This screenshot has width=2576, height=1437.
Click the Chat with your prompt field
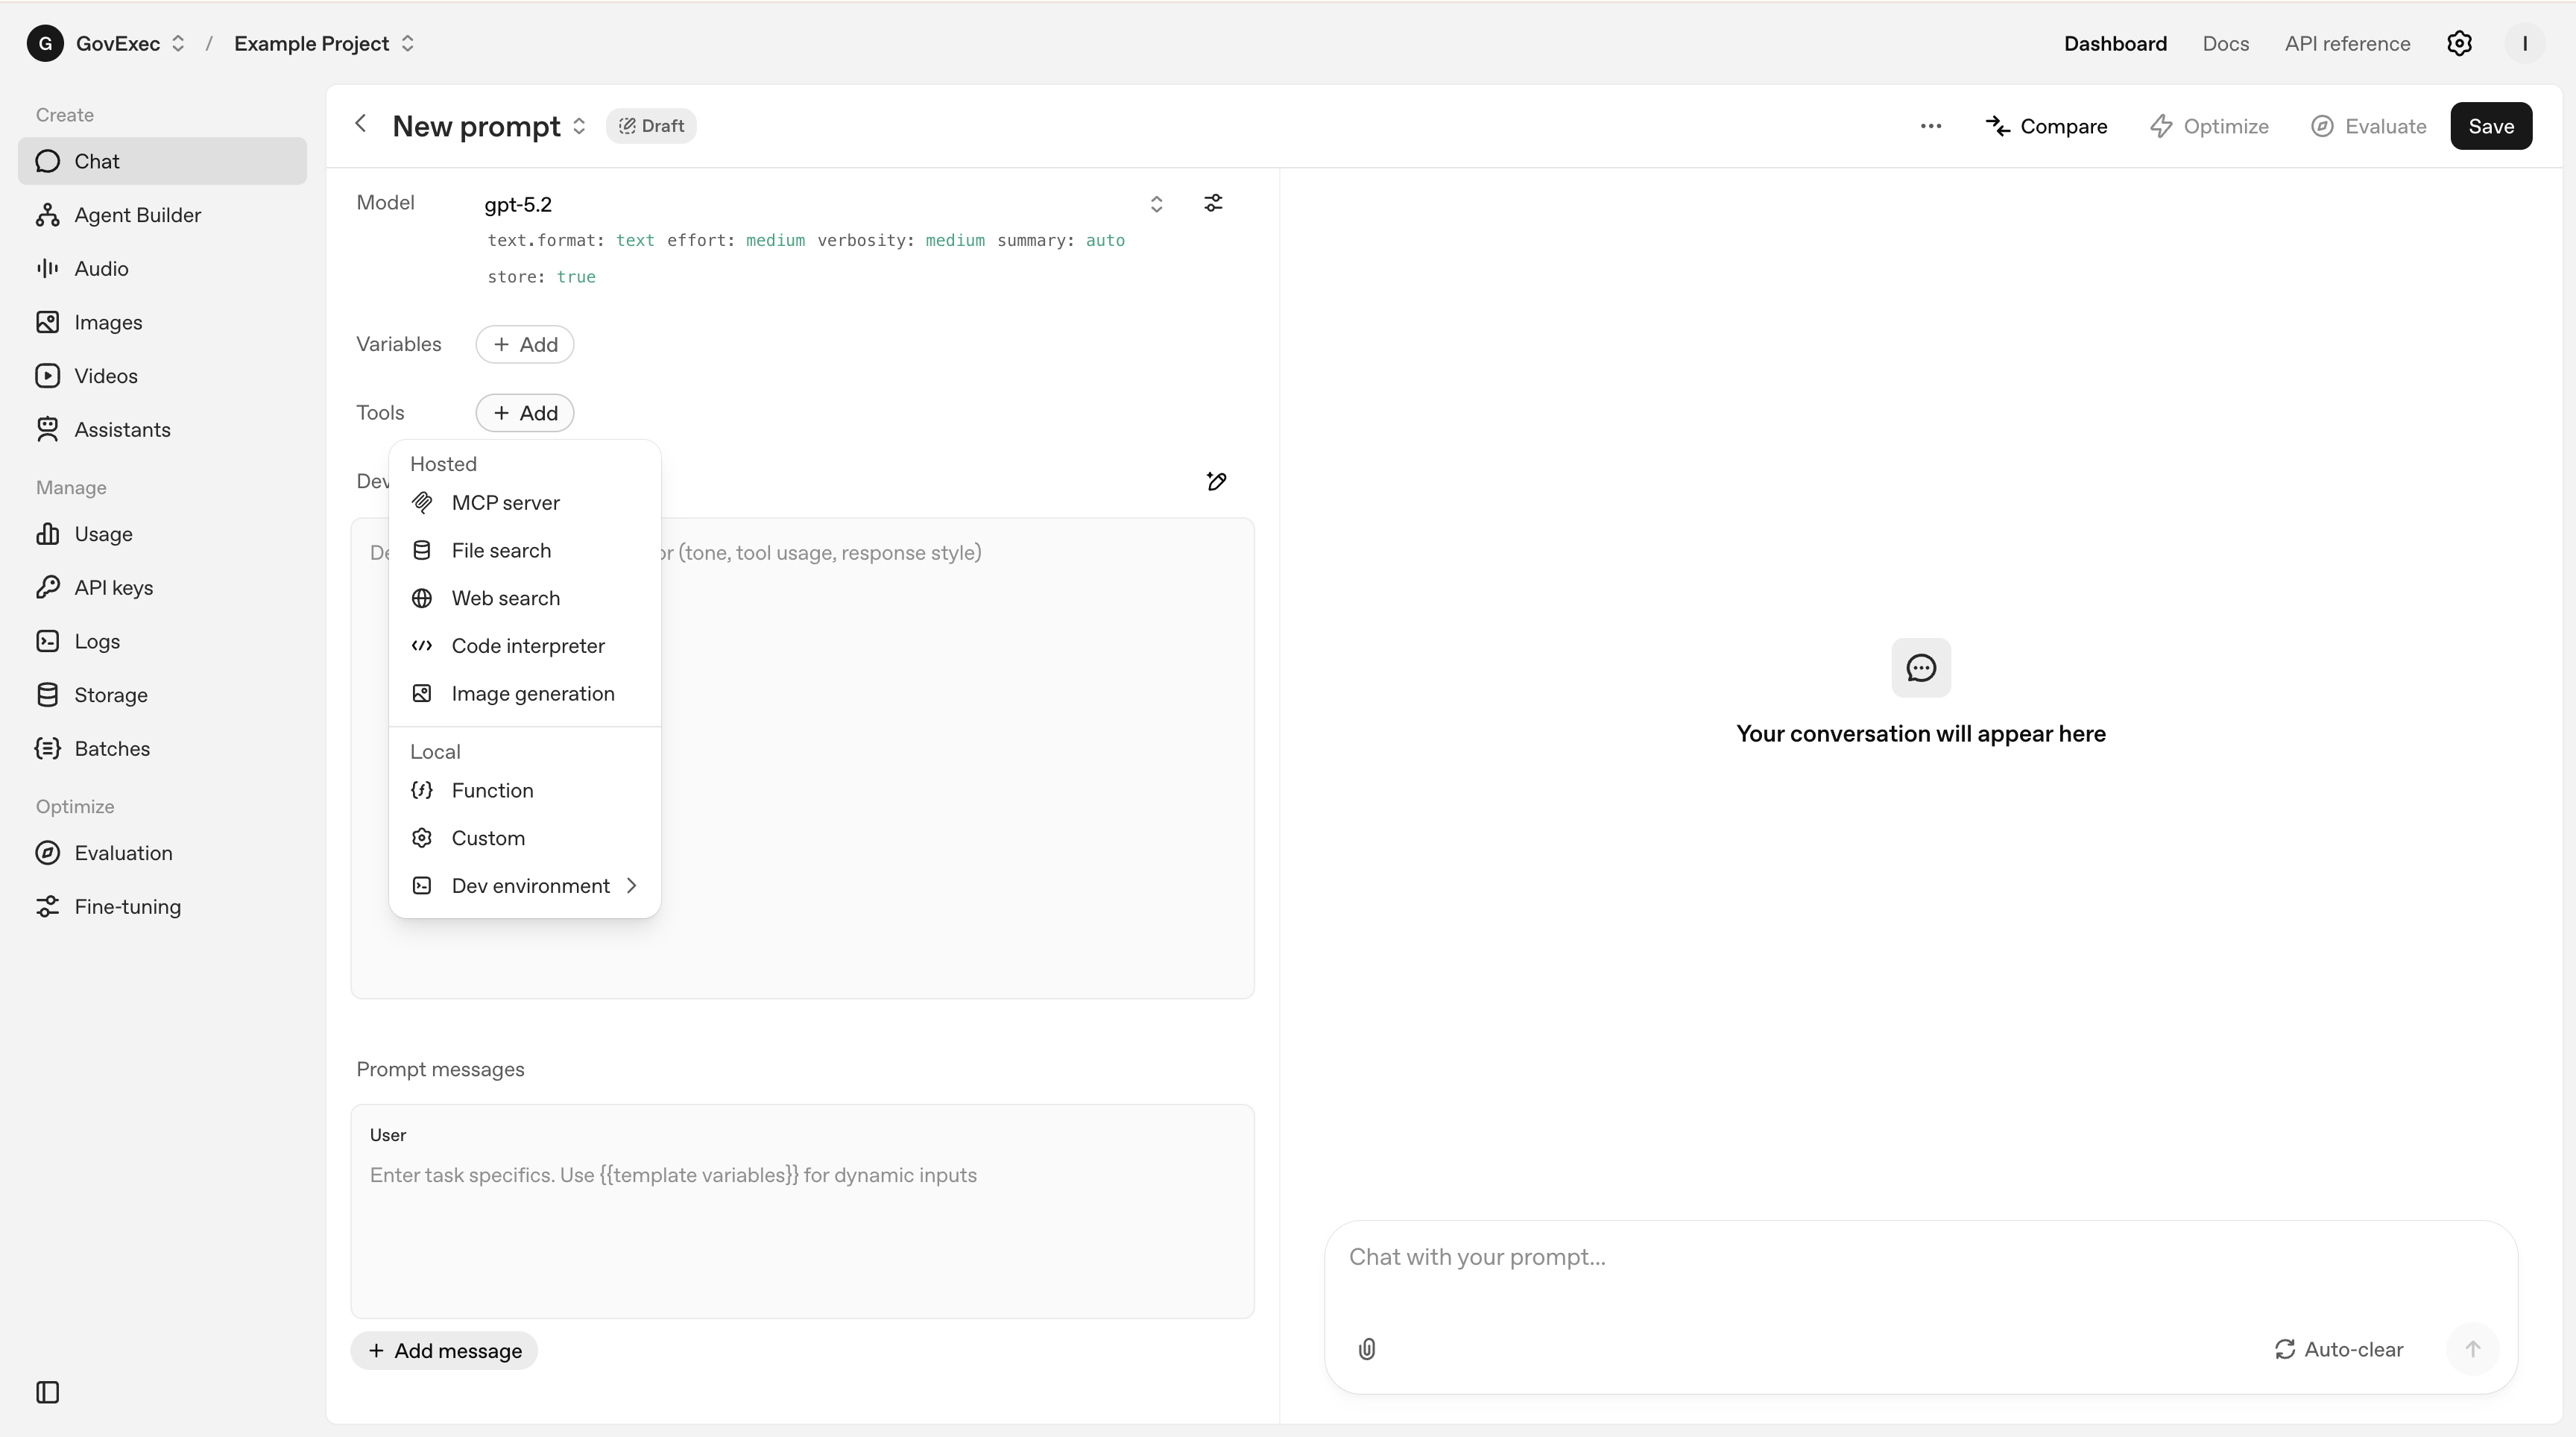coord(1900,1257)
